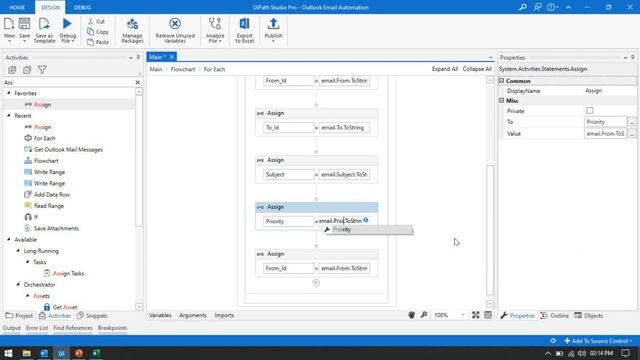640x360 pixels.
Task: Click fit to screen icon
Action: 476,315
